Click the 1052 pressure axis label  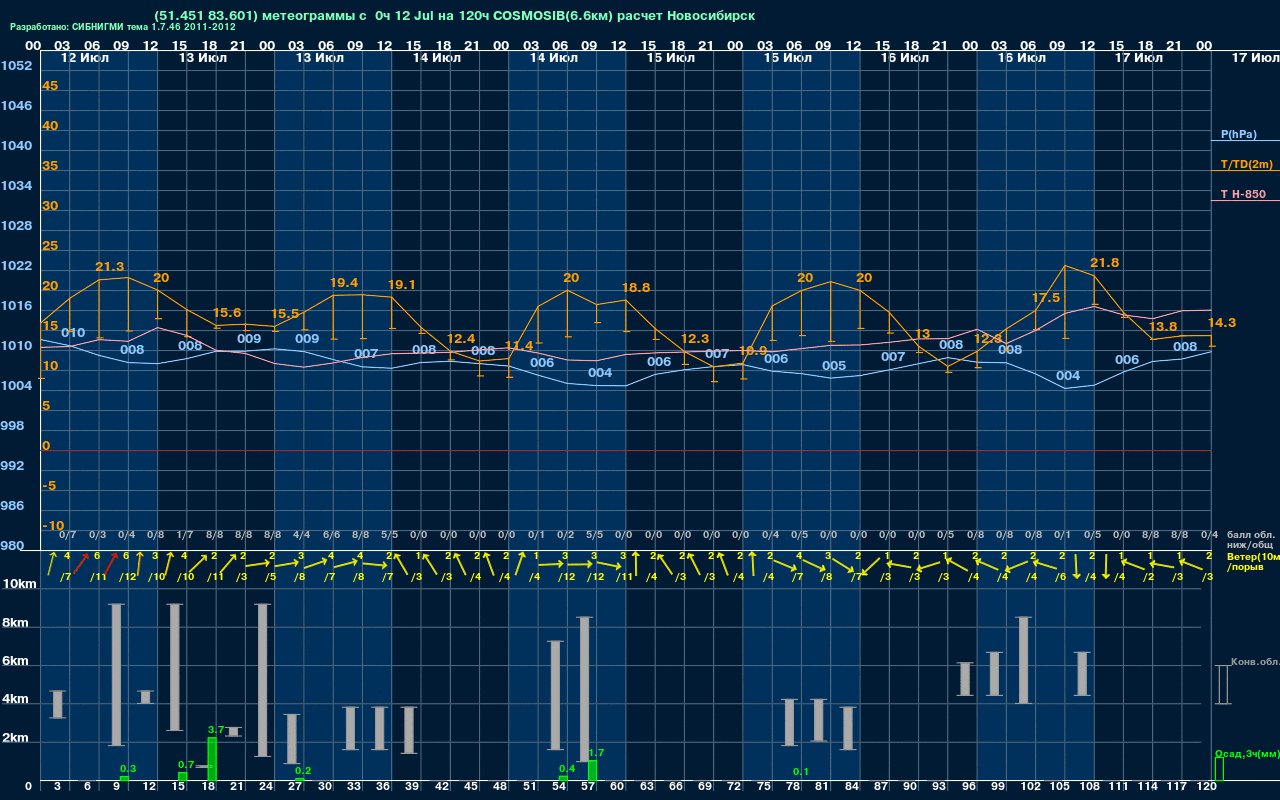[16, 66]
